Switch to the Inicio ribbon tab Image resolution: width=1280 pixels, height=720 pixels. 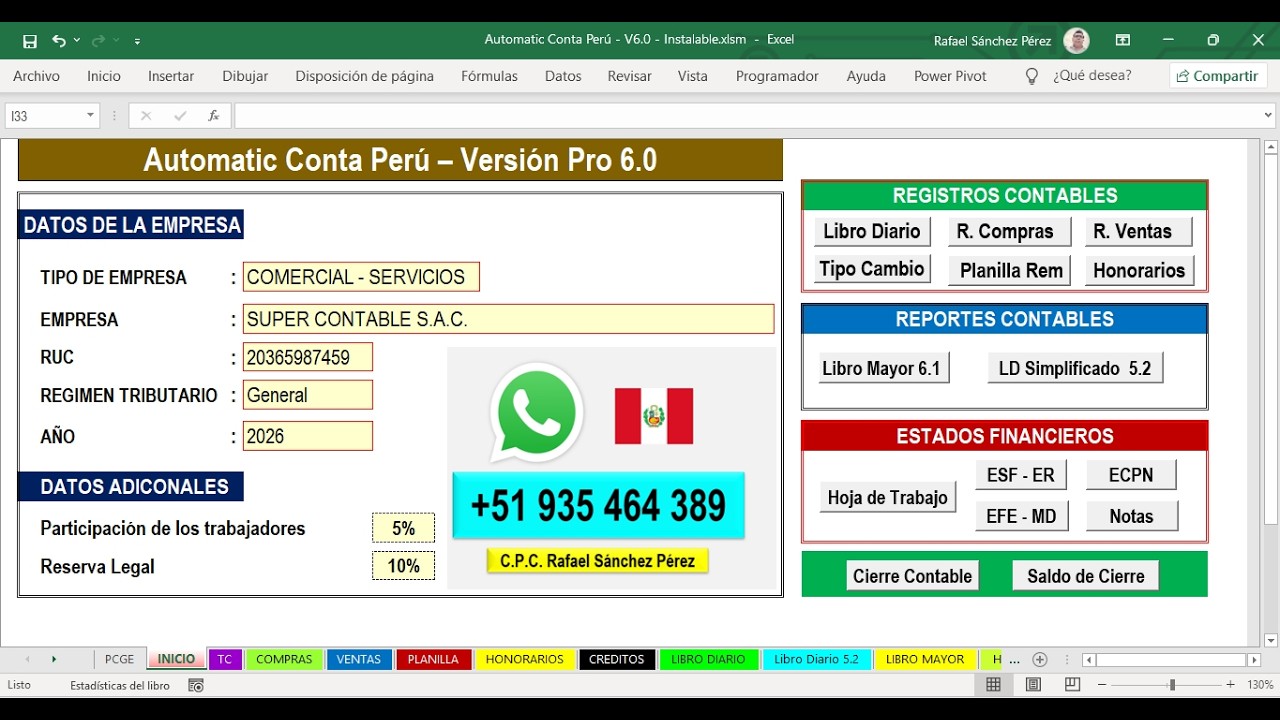tap(104, 76)
